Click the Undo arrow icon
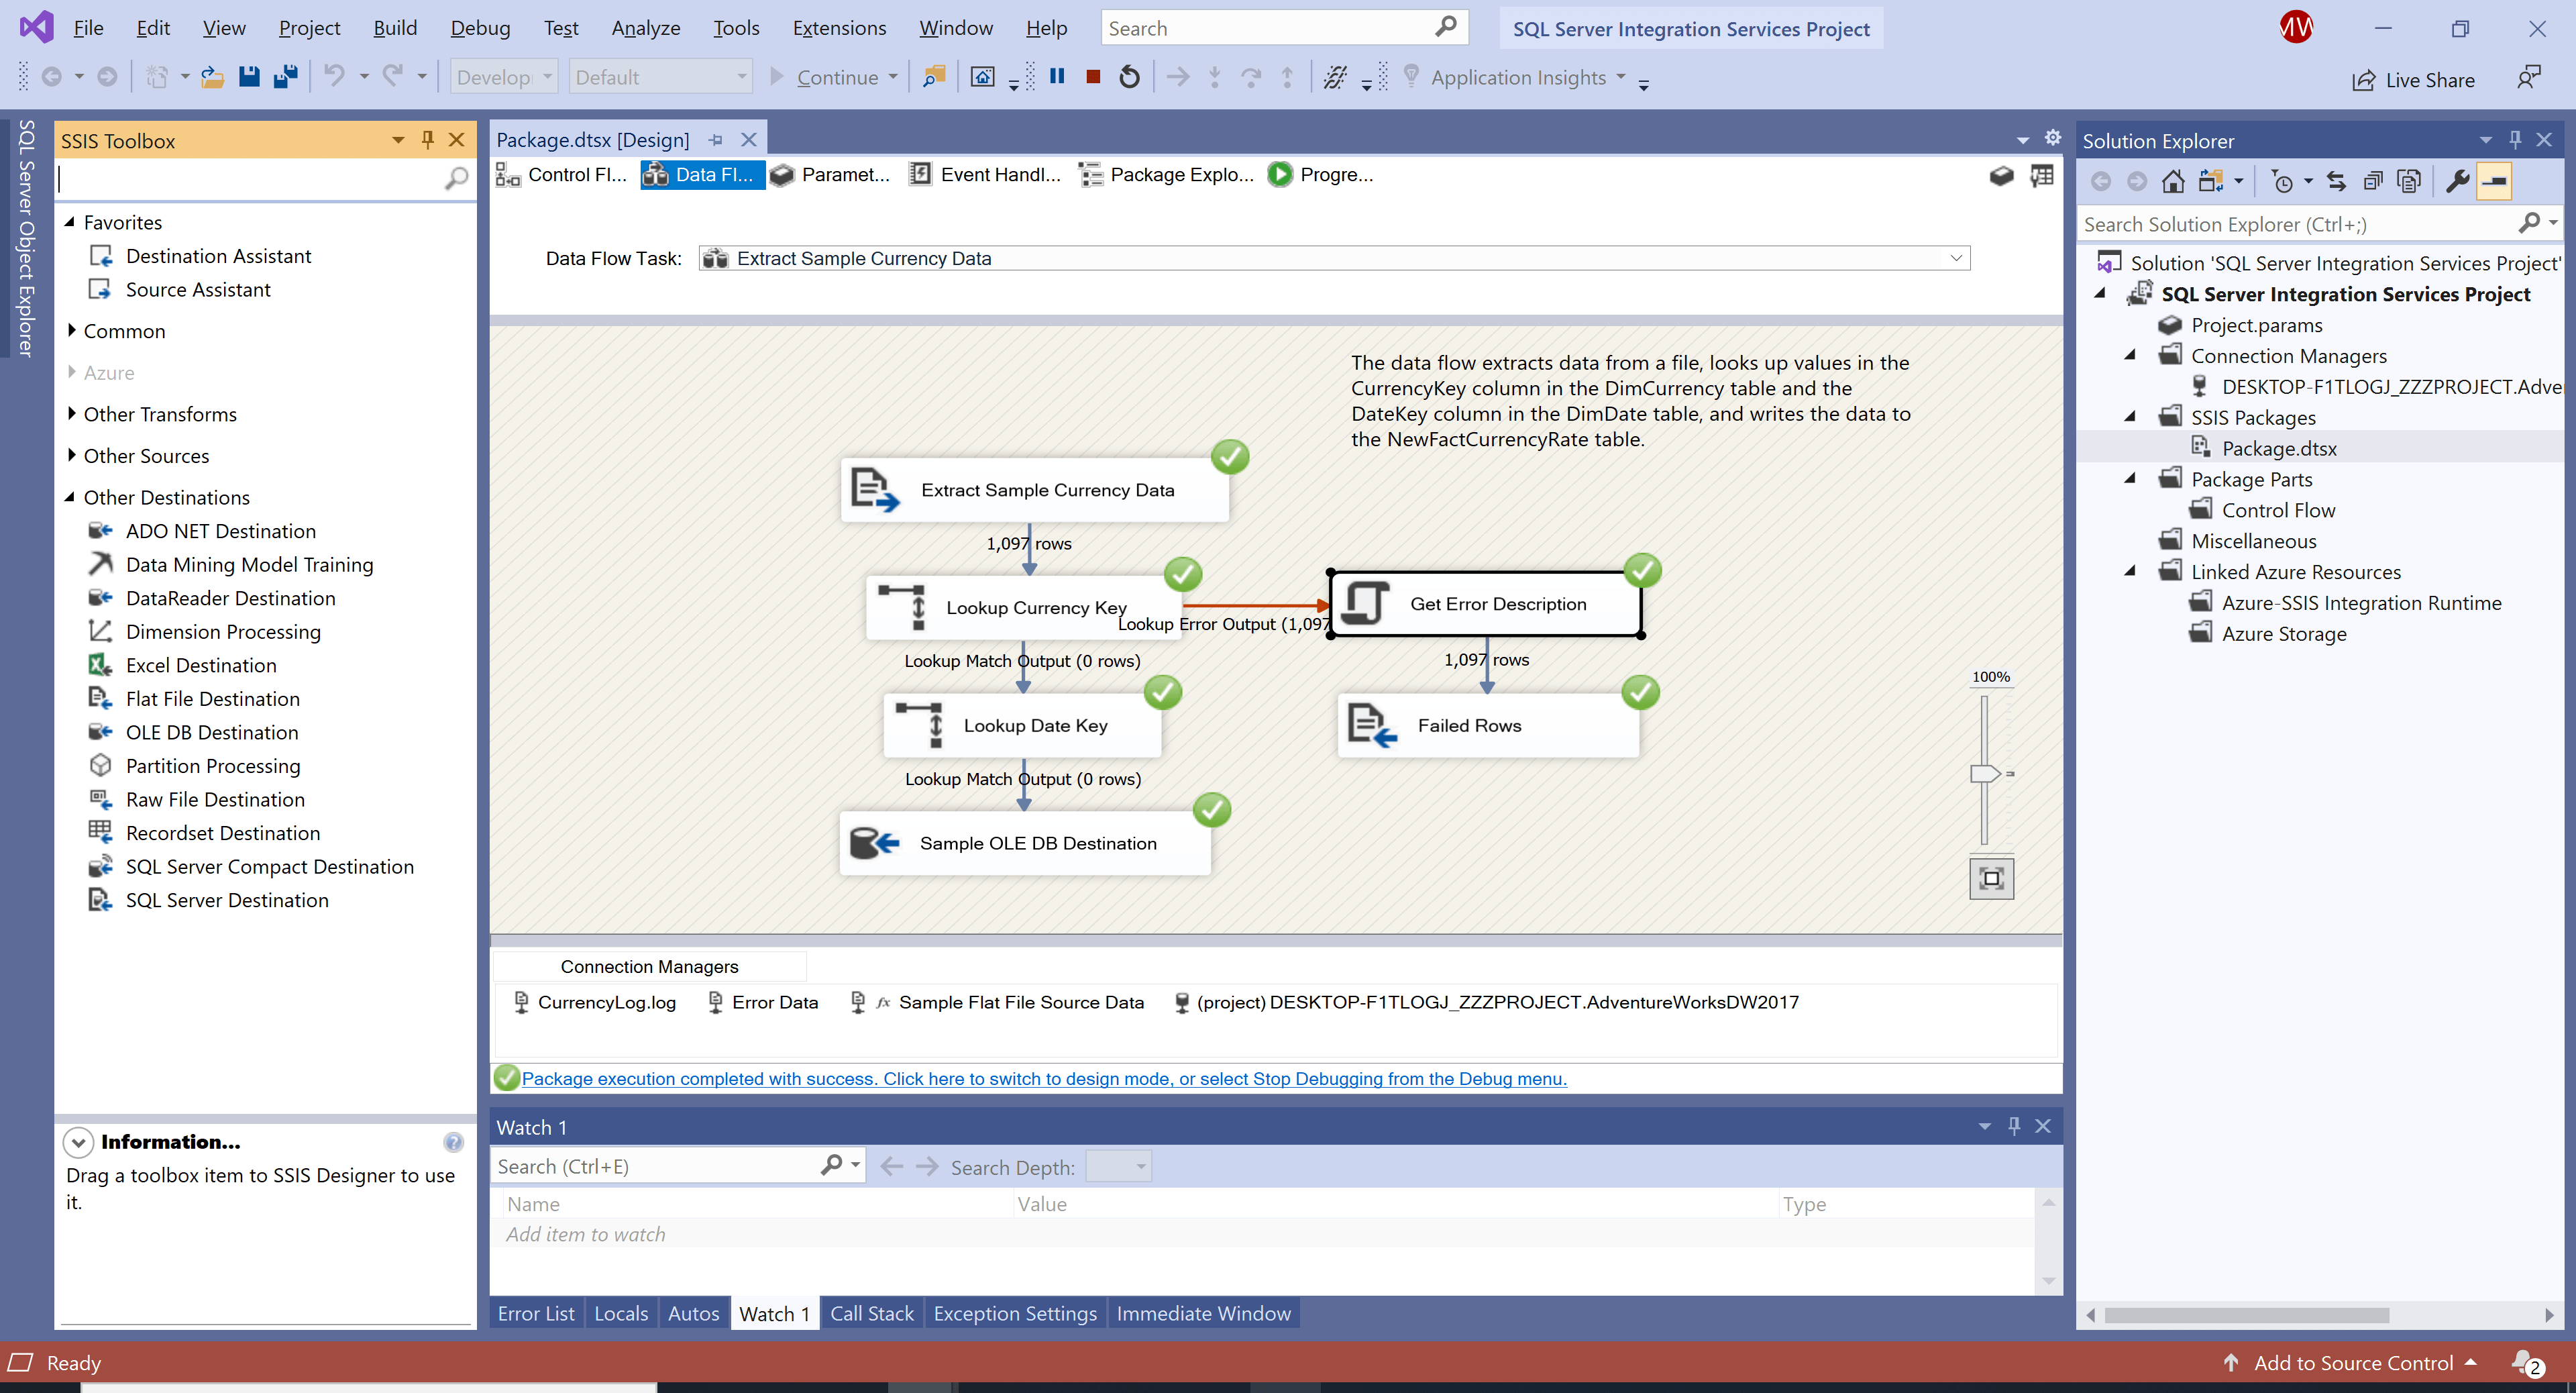Screen dimensions: 2576x1393 (x=336, y=76)
